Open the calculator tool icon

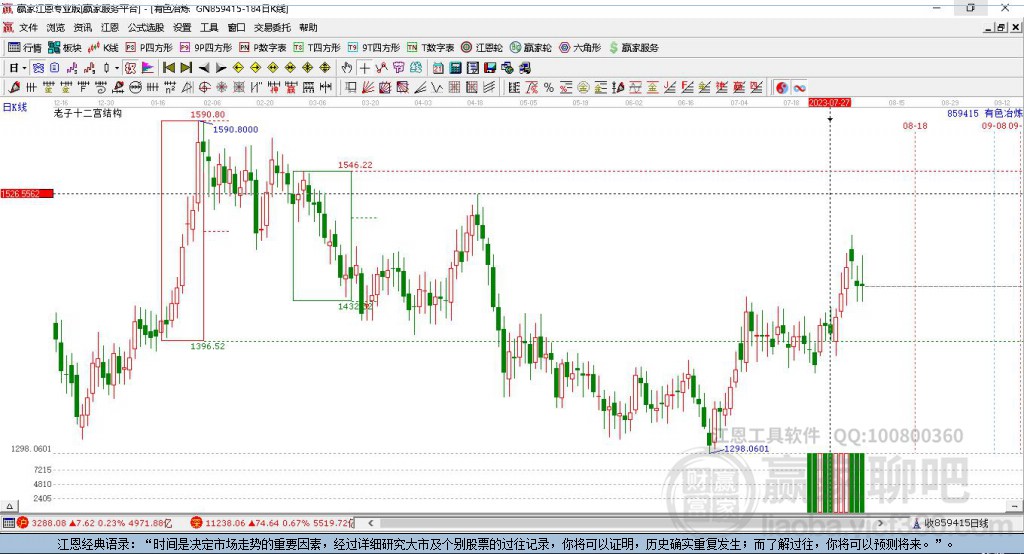tap(456, 68)
